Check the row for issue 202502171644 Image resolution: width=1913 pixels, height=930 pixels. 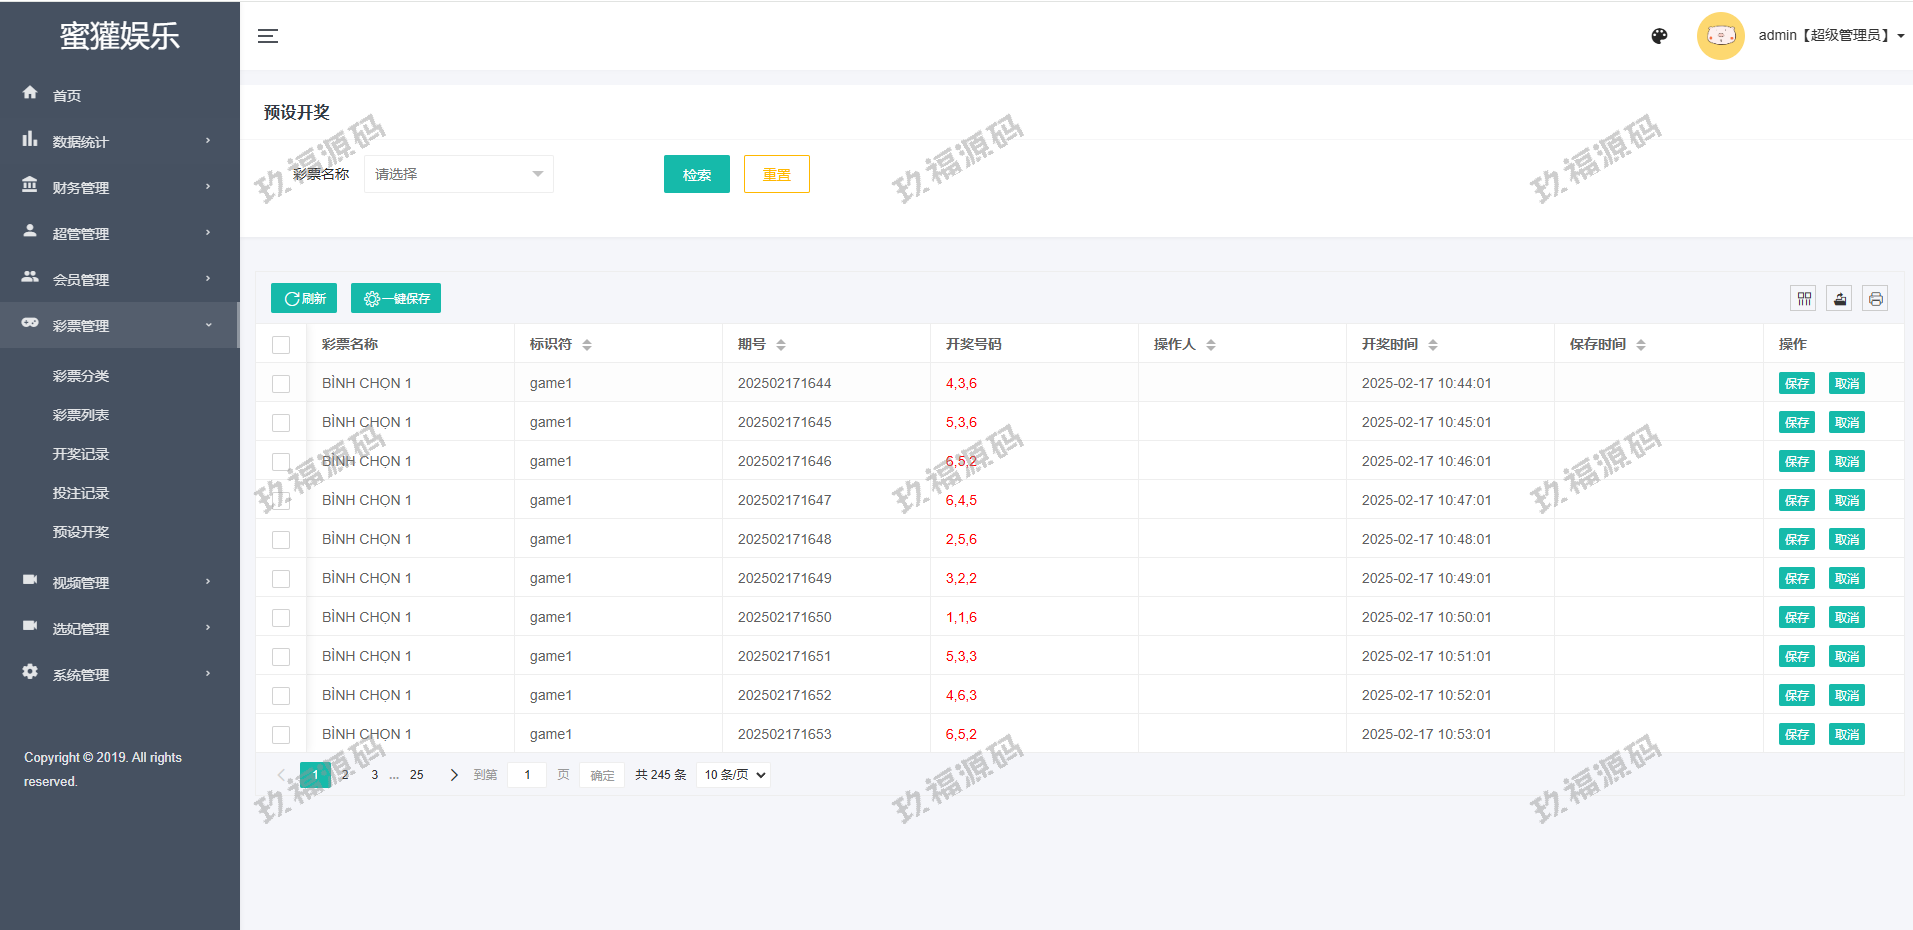click(281, 384)
